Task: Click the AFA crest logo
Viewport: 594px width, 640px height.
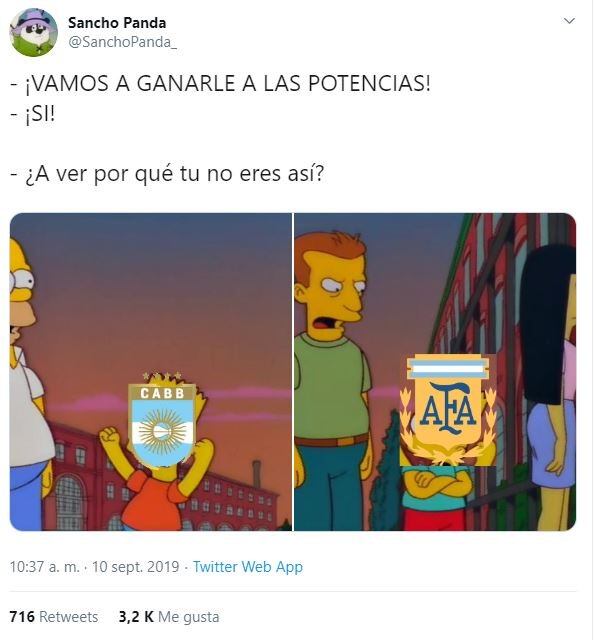Action: click(447, 410)
